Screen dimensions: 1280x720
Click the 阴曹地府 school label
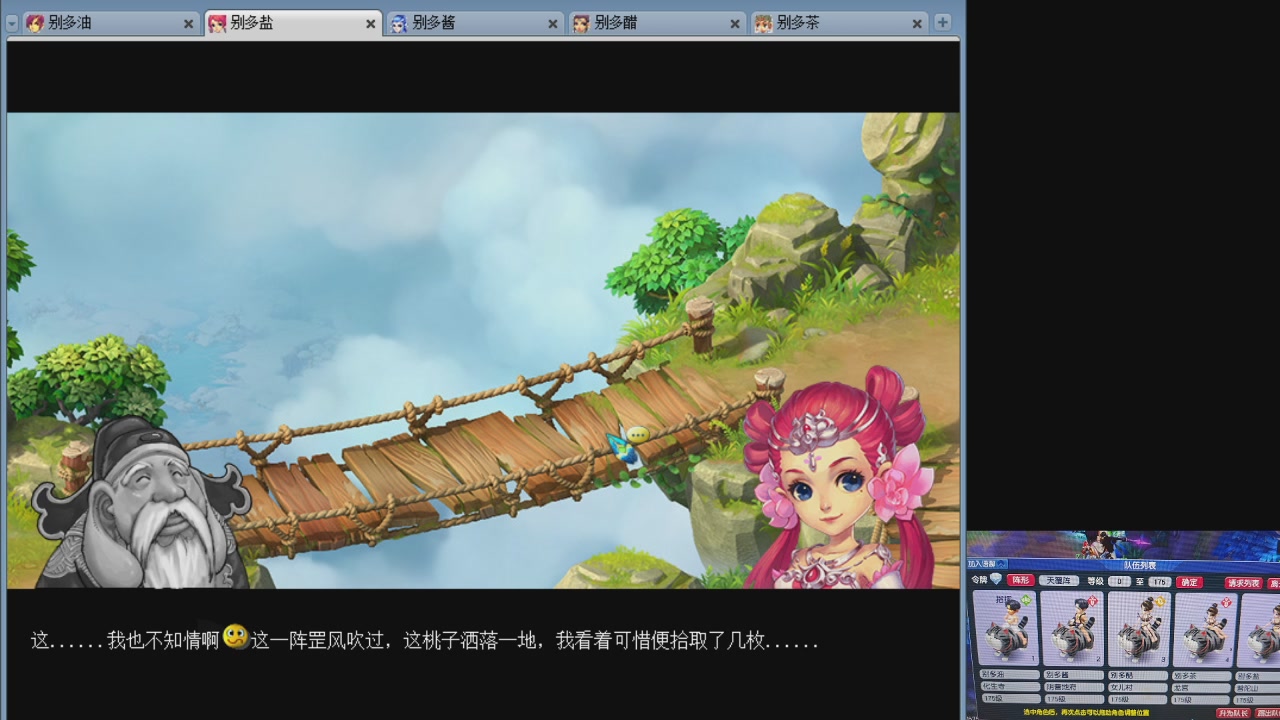pyautogui.click(x=1073, y=687)
